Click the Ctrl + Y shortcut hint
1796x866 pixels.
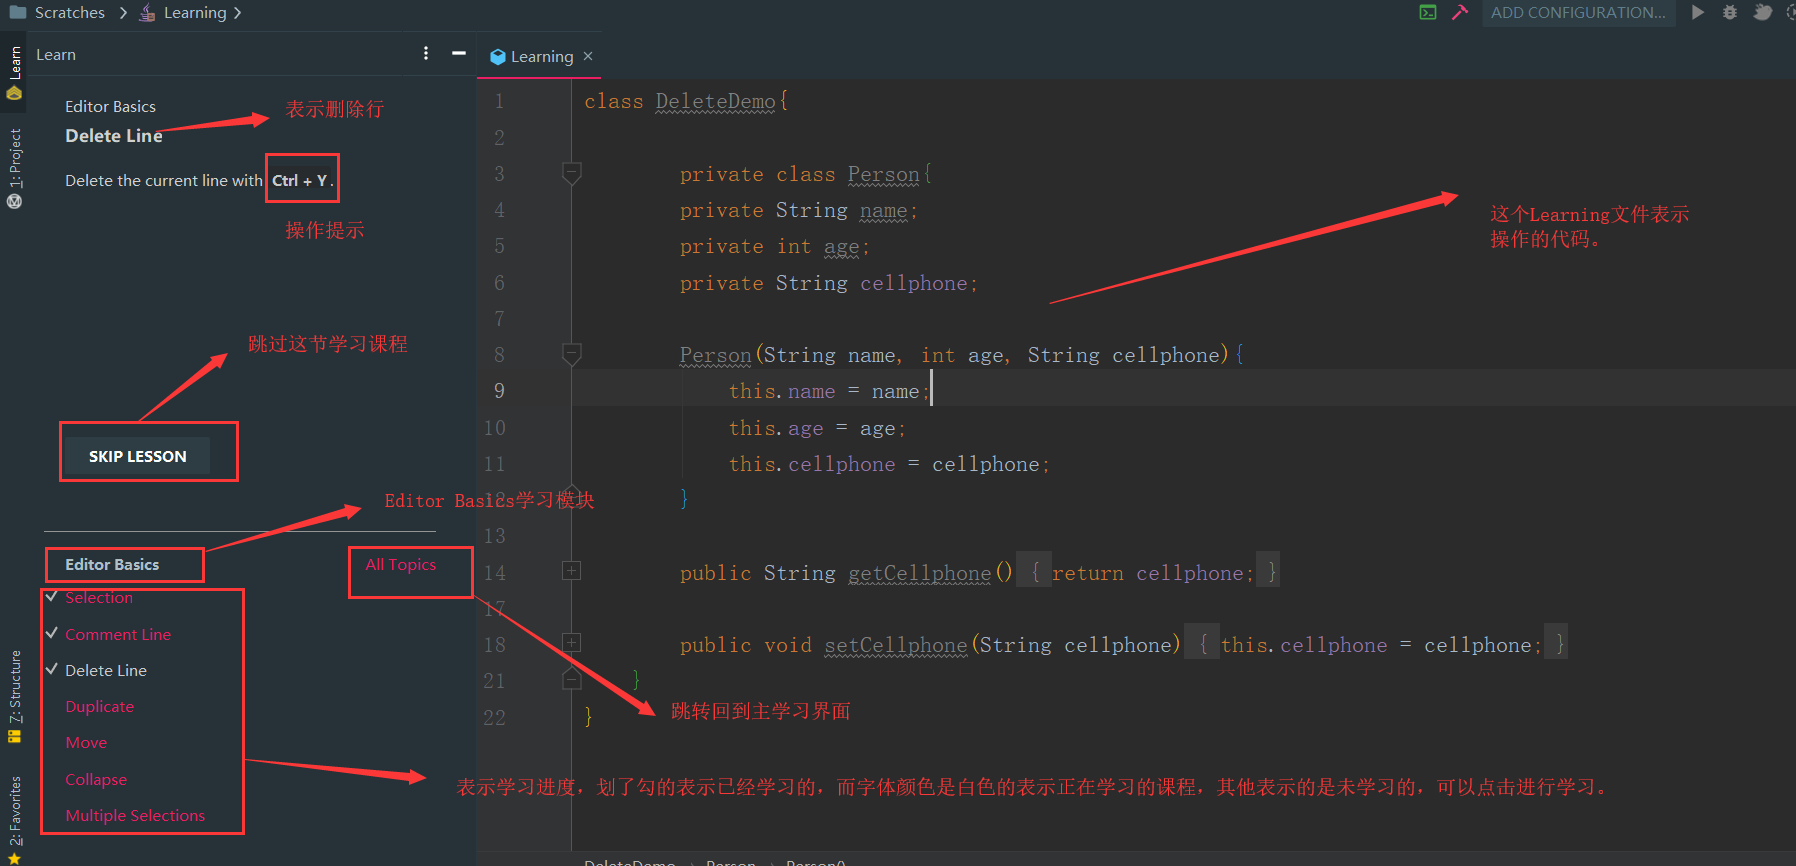click(300, 180)
